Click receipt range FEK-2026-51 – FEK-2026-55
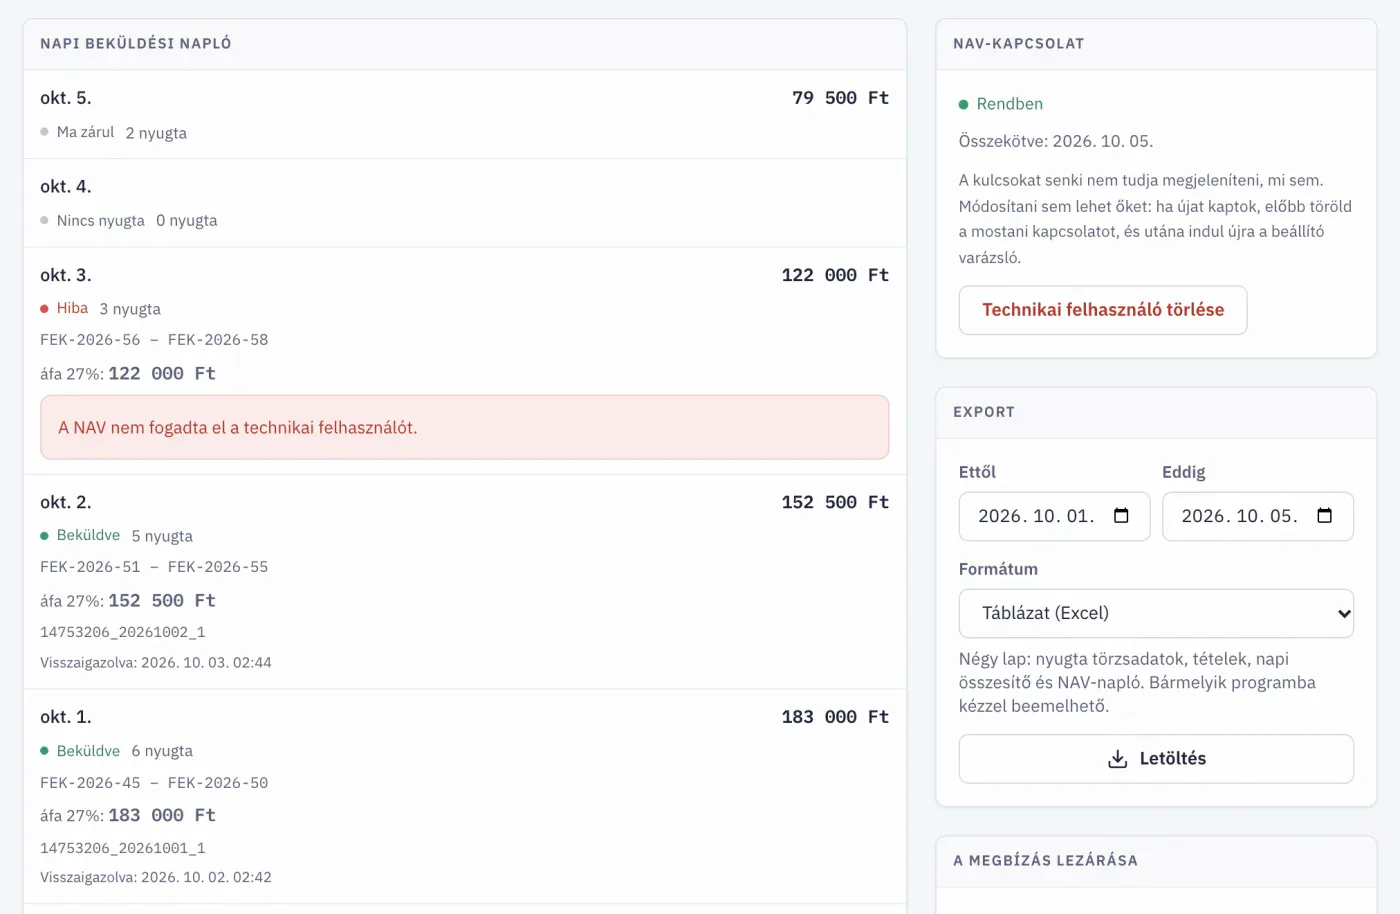The width and height of the screenshot is (1400, 914). pos(154,567)
